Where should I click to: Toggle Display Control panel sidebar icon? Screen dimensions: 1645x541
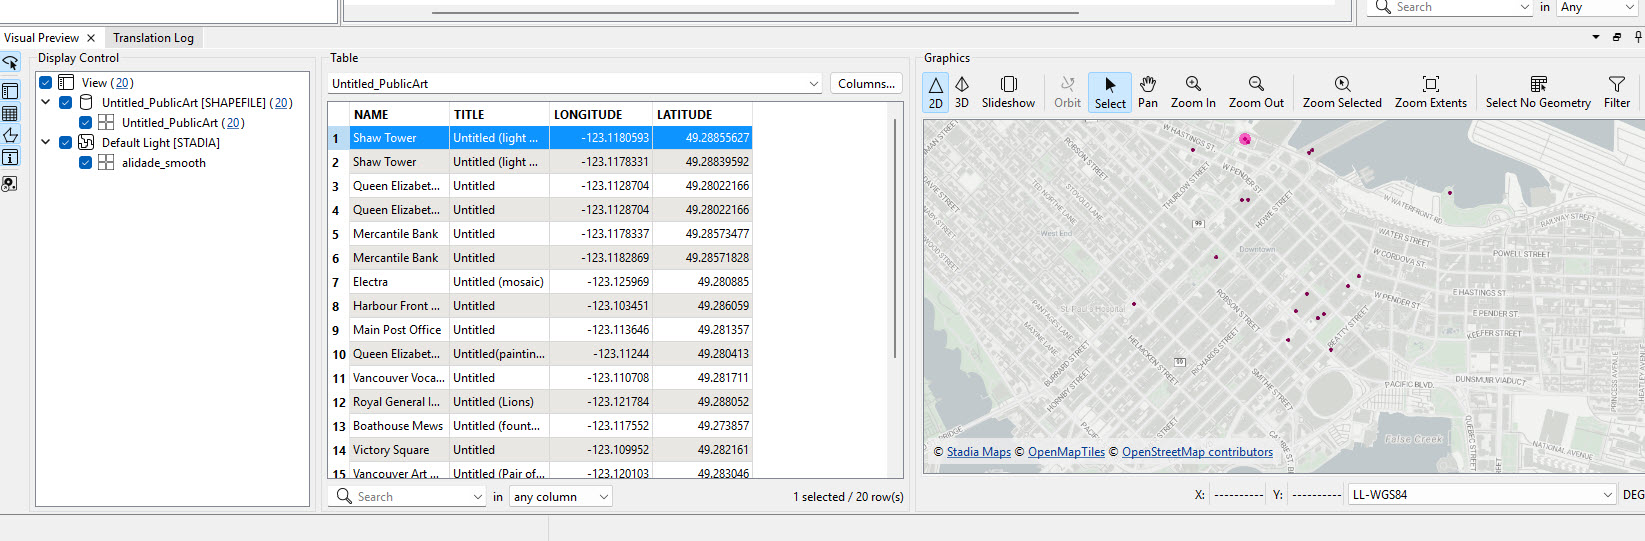[10, 91]
